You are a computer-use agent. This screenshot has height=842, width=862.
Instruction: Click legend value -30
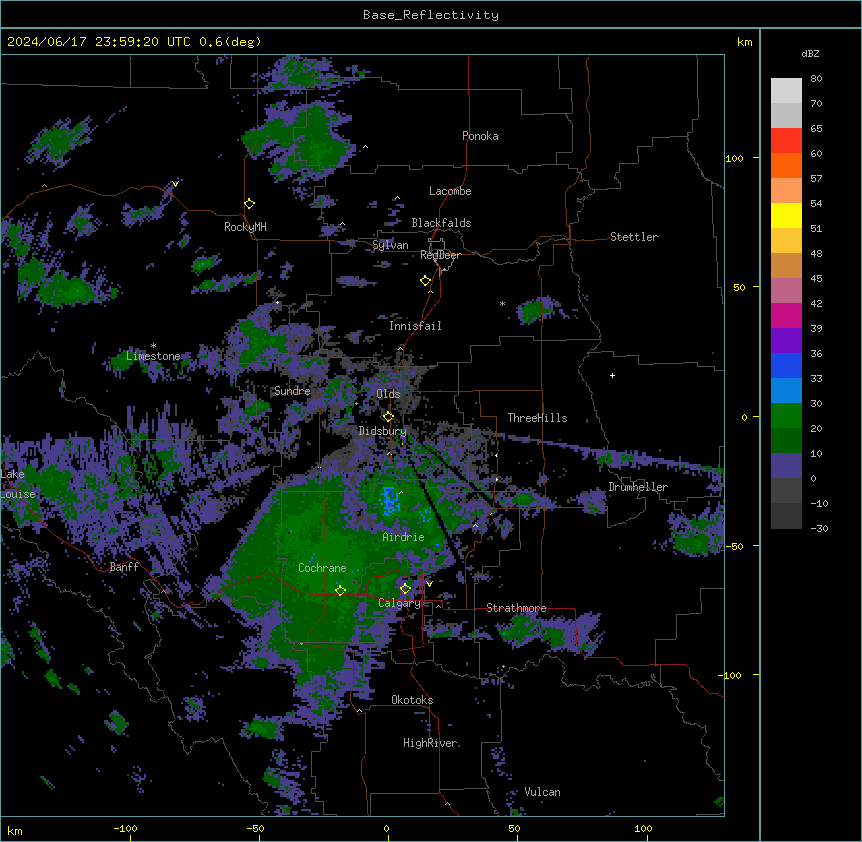(819, 529)
